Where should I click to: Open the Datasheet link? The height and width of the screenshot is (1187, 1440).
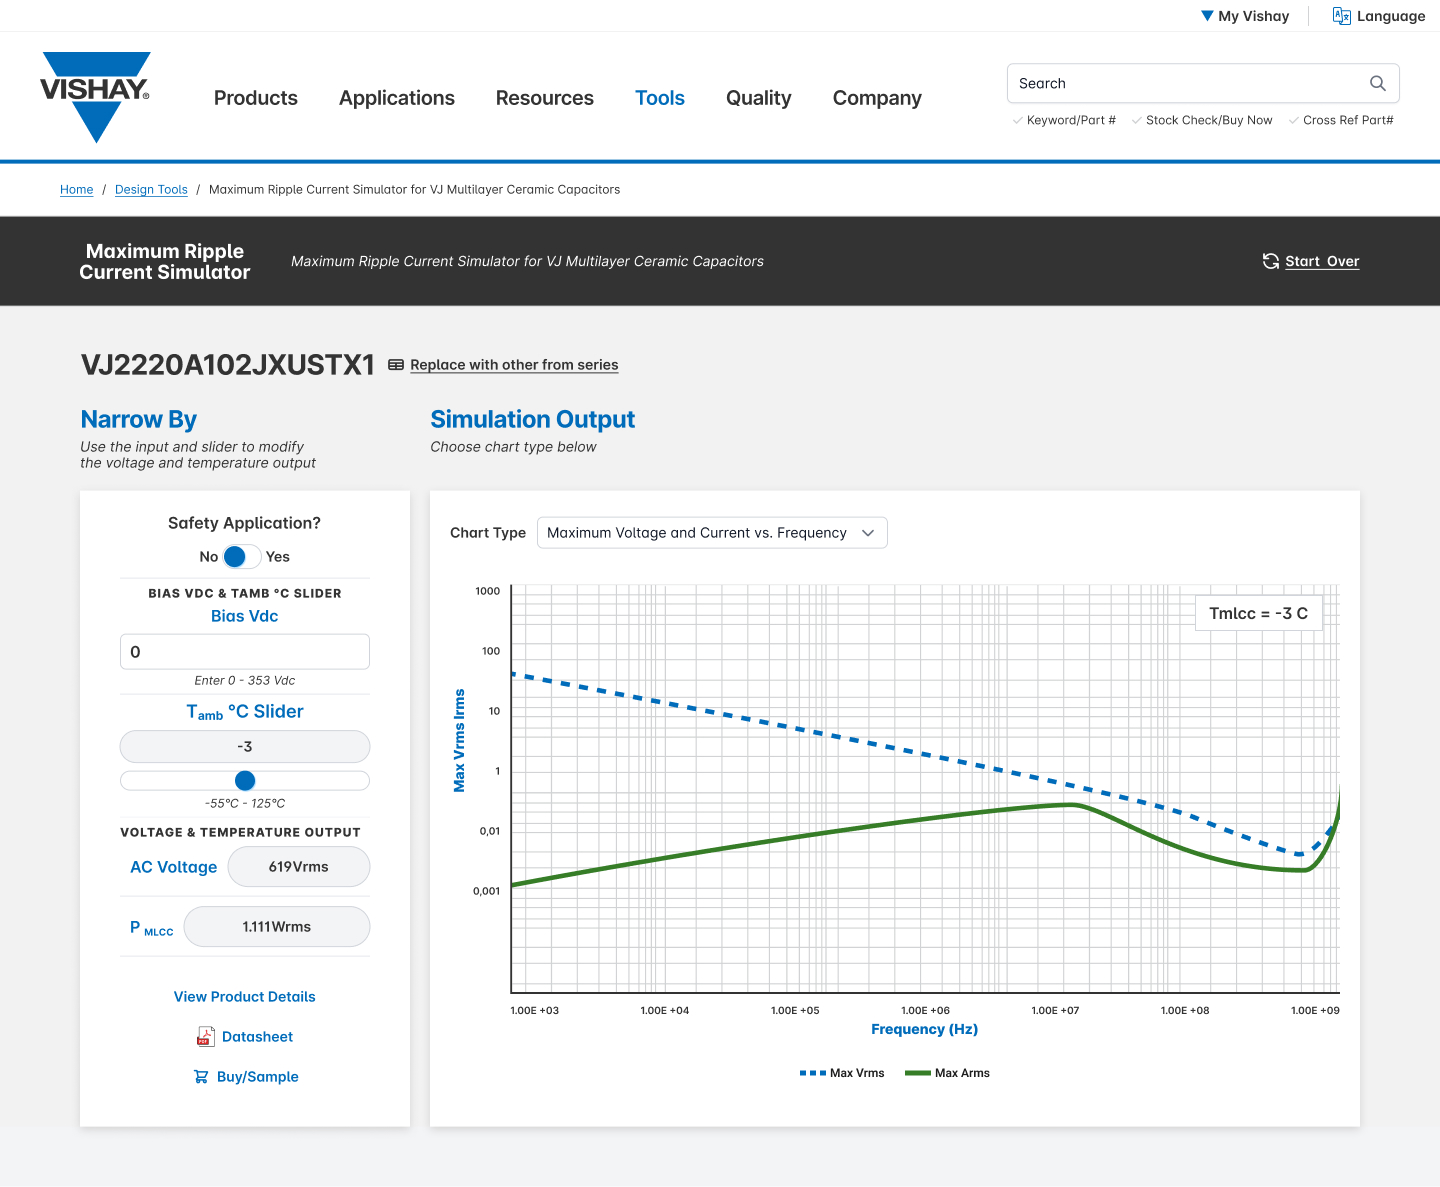tap(257, 1037)
